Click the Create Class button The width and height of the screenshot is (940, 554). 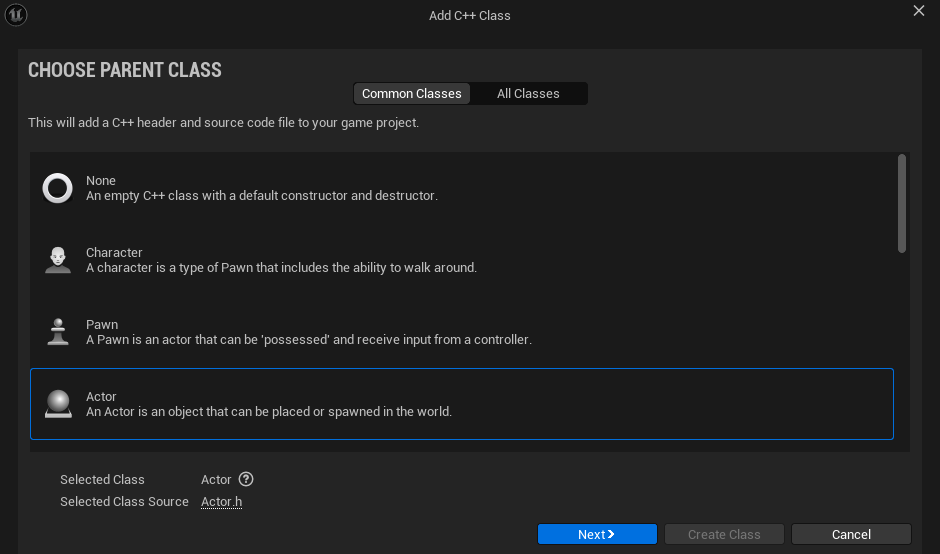(x=724, y=534)
